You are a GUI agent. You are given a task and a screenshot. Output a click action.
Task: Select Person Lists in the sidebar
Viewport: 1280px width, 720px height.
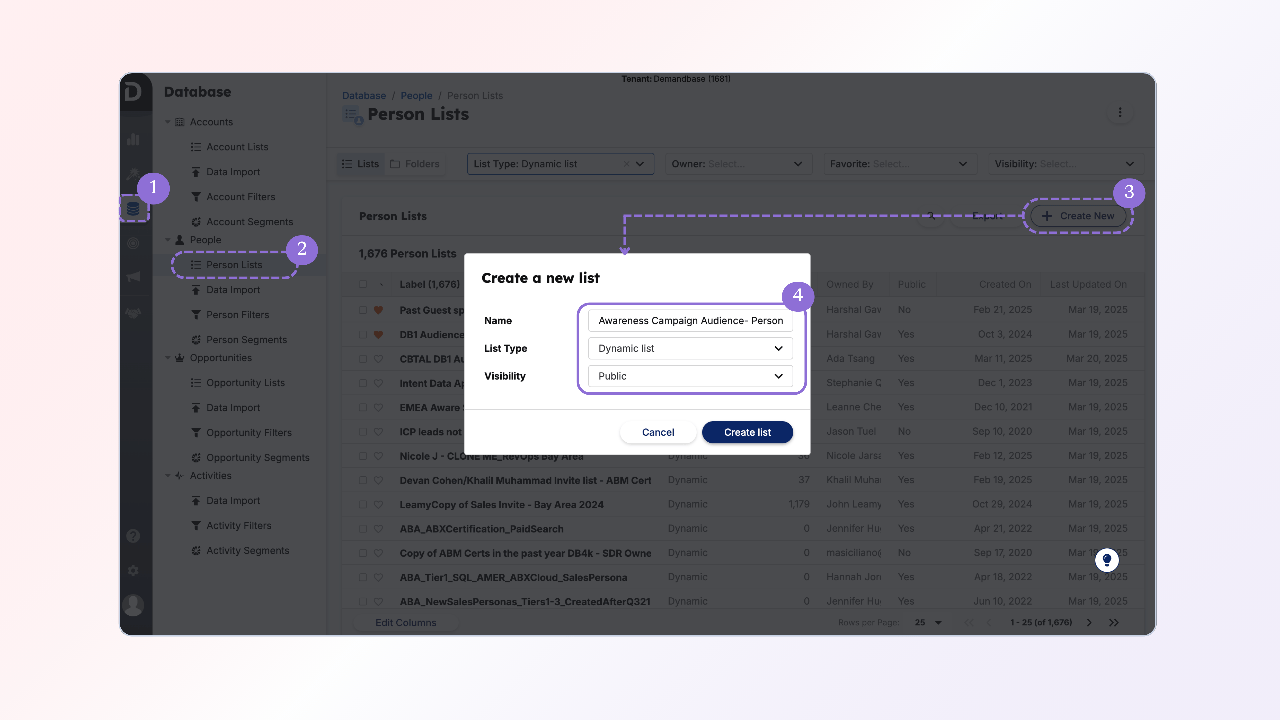coord(234,265)
